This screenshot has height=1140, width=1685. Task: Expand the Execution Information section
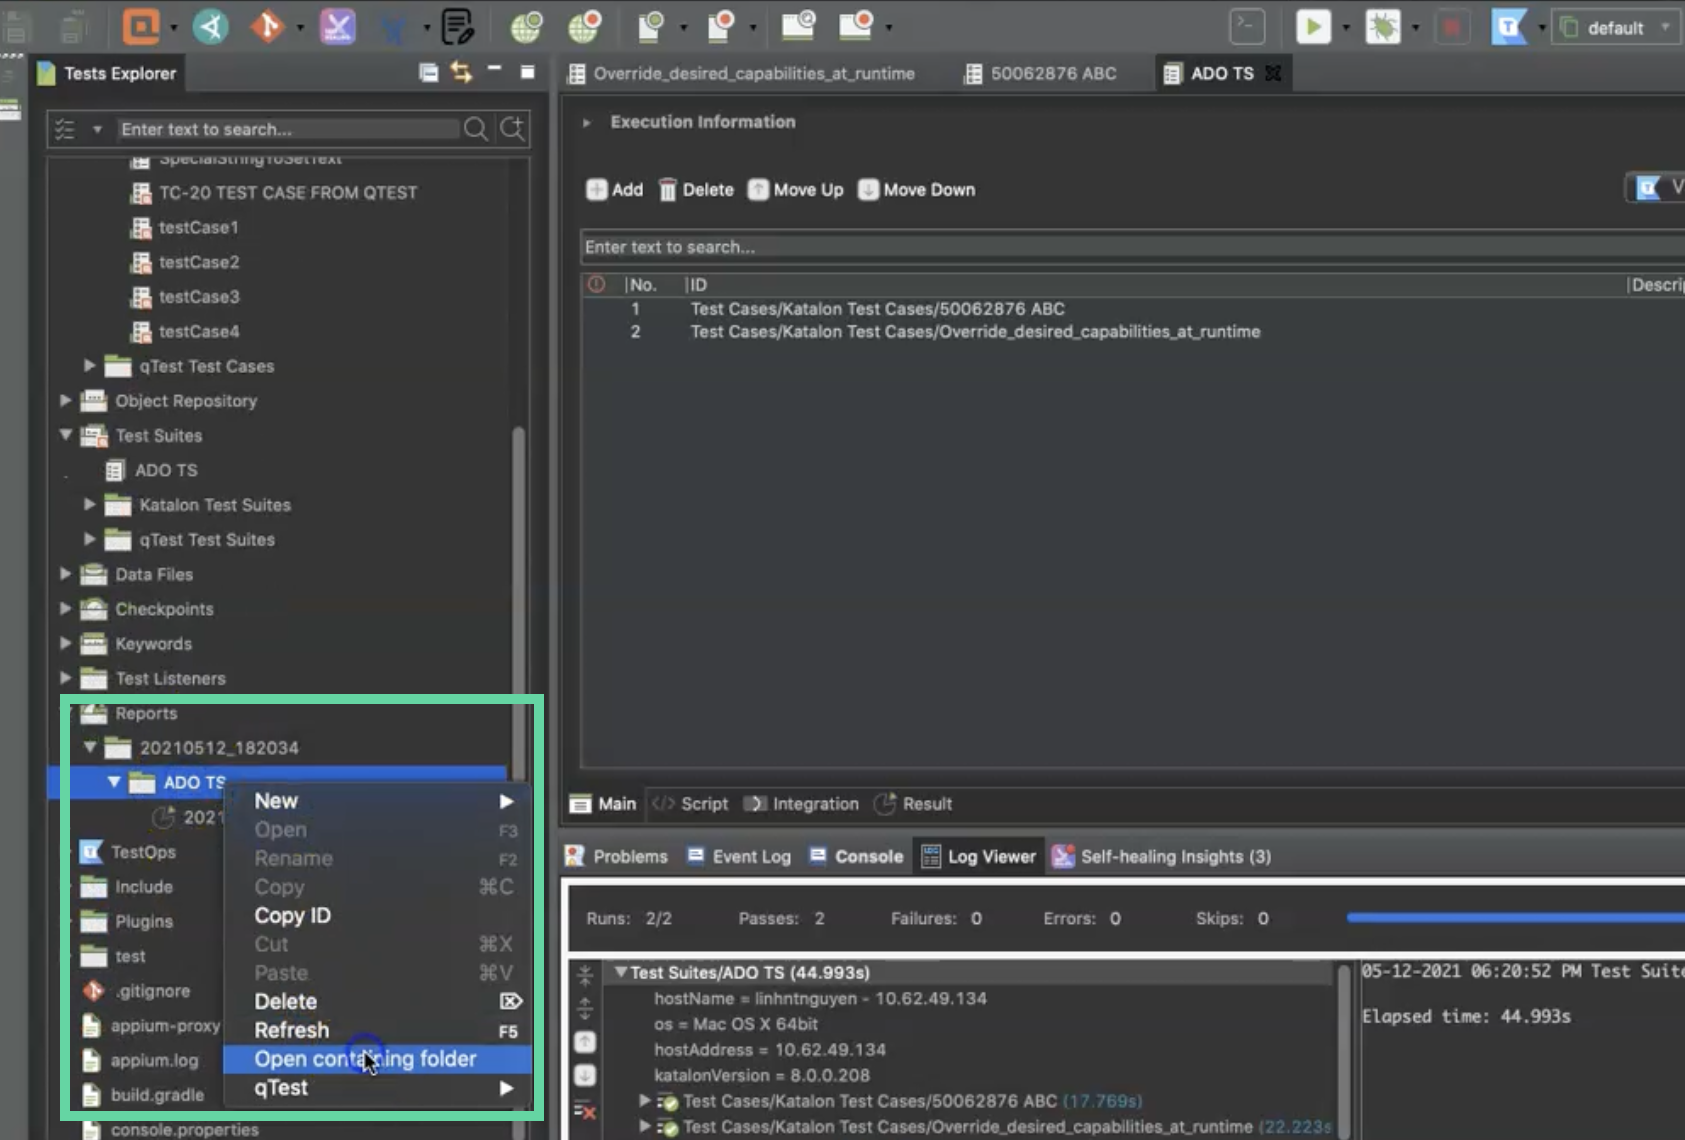587,122
